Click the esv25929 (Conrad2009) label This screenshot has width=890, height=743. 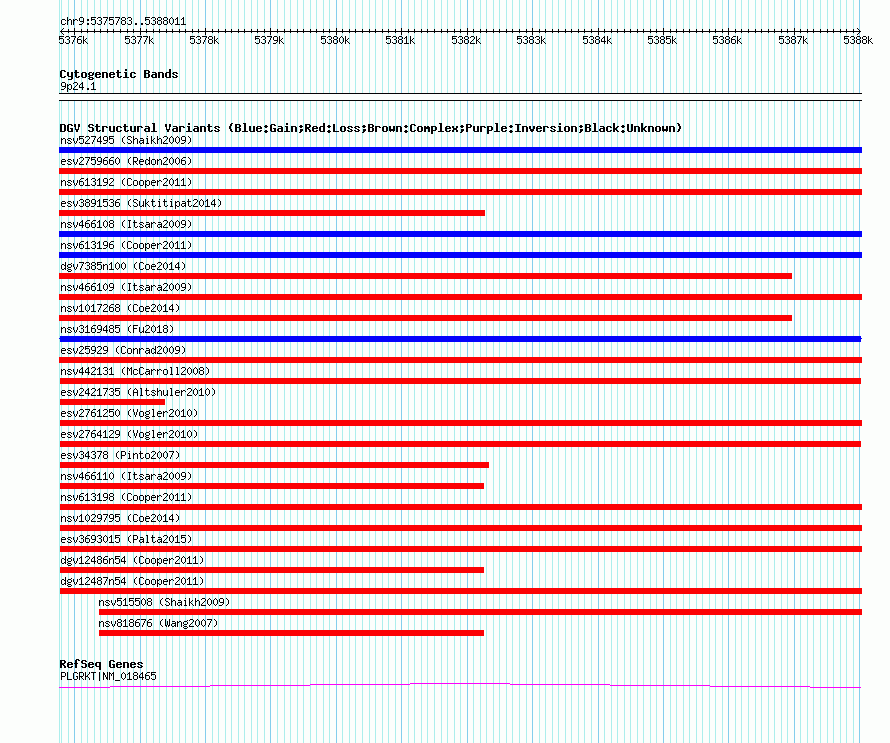123,350
